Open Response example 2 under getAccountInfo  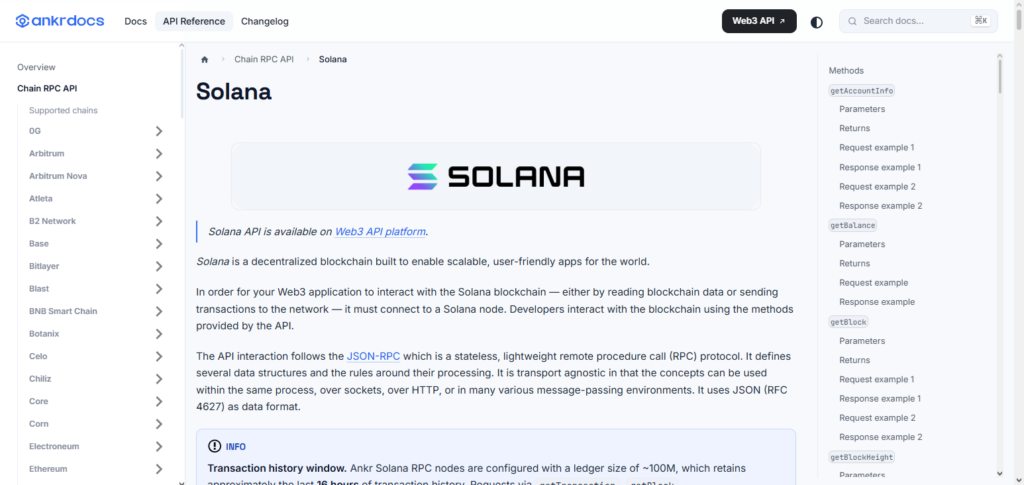pos(880,206)
